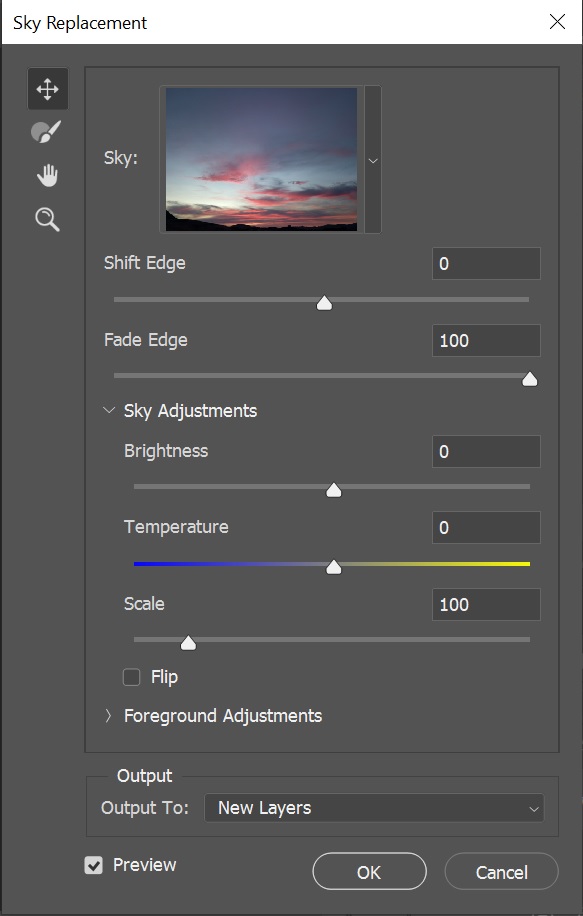This screenshot has height=916, width=583.
Task: Select the Zoom magnifier tool
Action: (47, 219)
